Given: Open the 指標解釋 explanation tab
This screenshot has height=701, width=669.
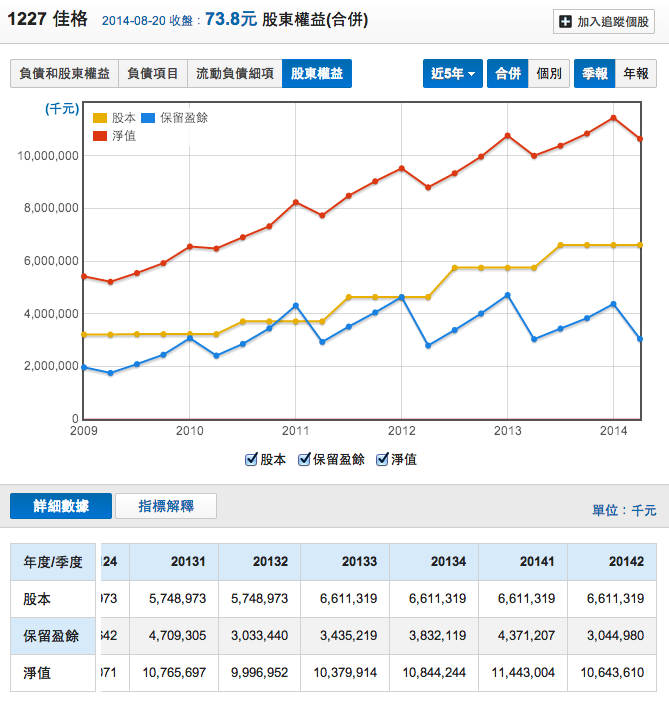Looking at the screenshot, I should [x=166, y=506].
